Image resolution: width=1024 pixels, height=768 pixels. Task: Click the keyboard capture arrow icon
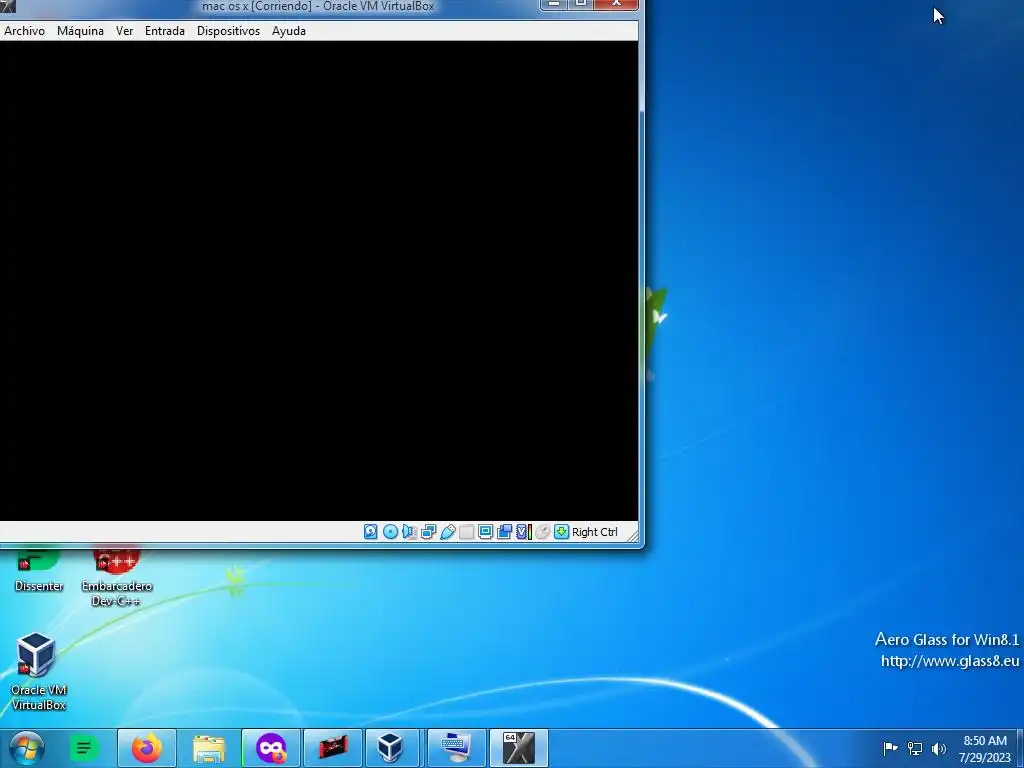tap(561, 532)
